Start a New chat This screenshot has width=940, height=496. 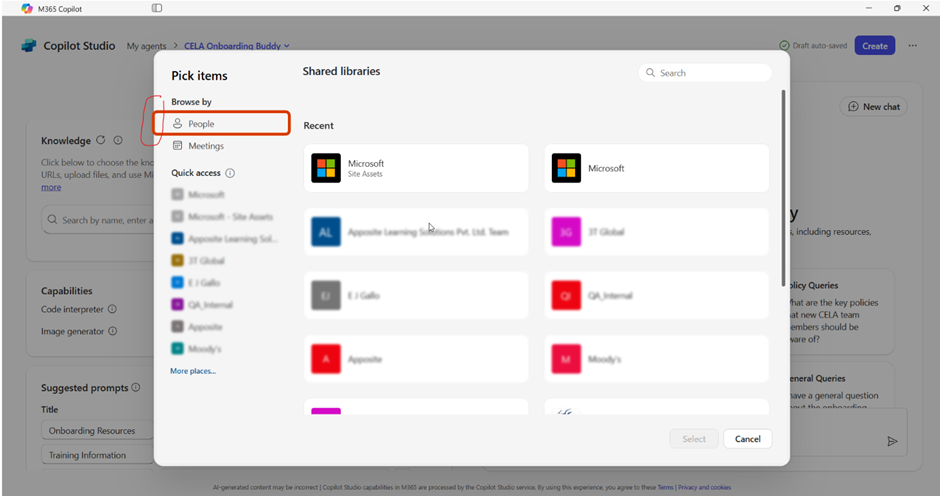pos(873,107)
